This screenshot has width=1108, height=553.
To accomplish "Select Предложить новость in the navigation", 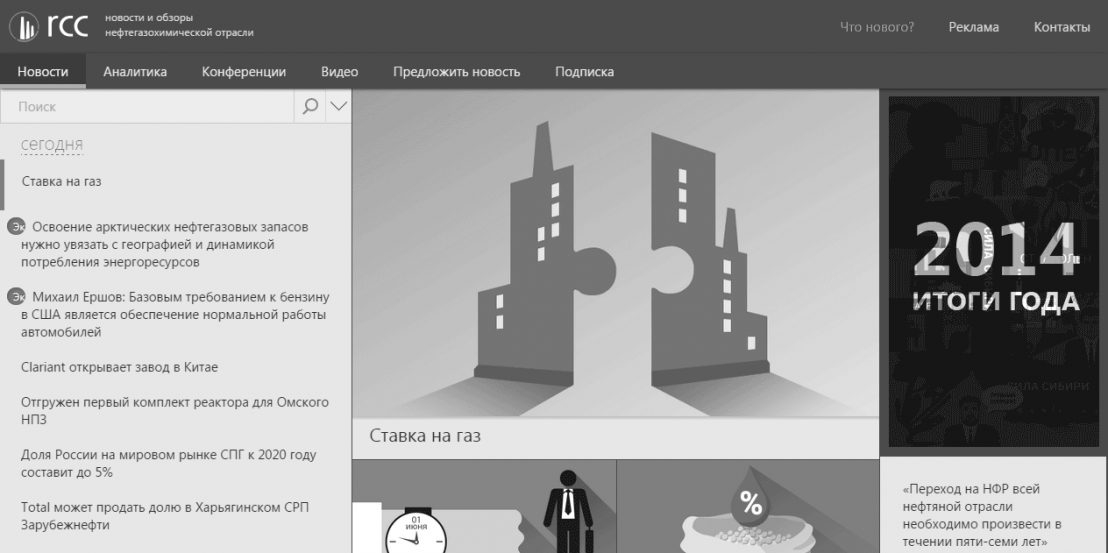I will coord(456,71).
